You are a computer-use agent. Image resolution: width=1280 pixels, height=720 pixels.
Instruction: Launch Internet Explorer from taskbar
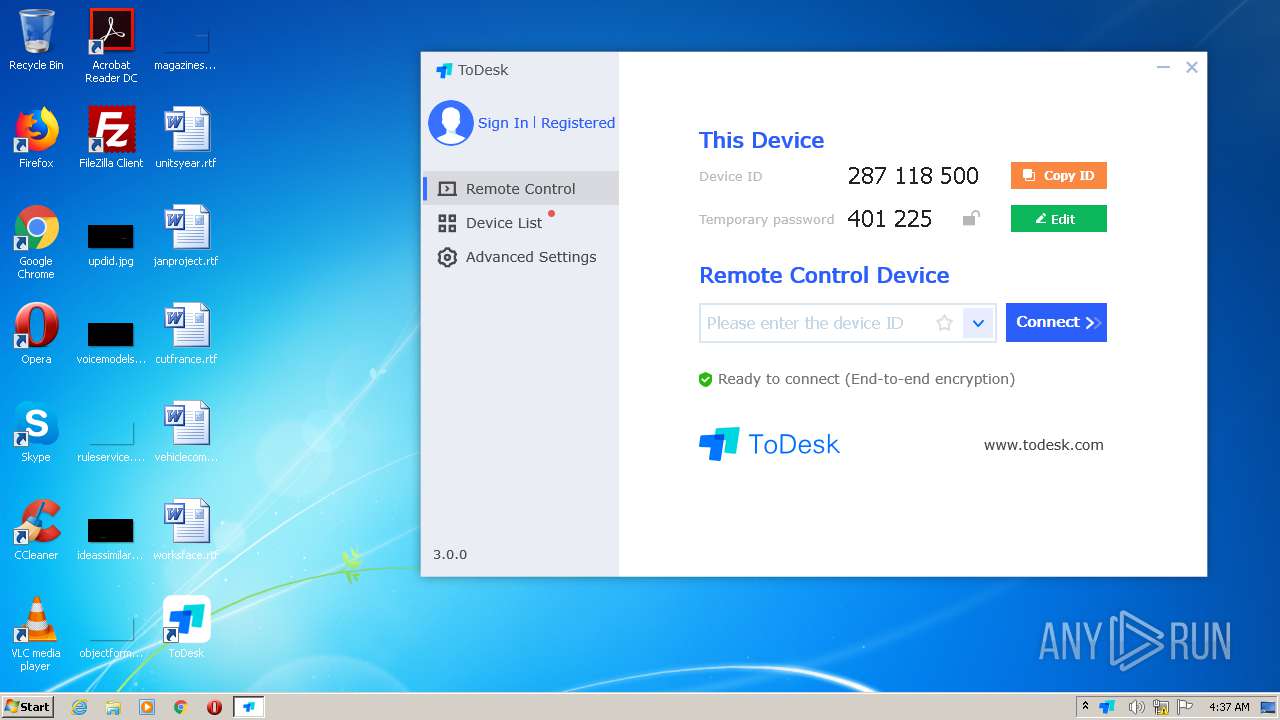click(x=80, y=707)
